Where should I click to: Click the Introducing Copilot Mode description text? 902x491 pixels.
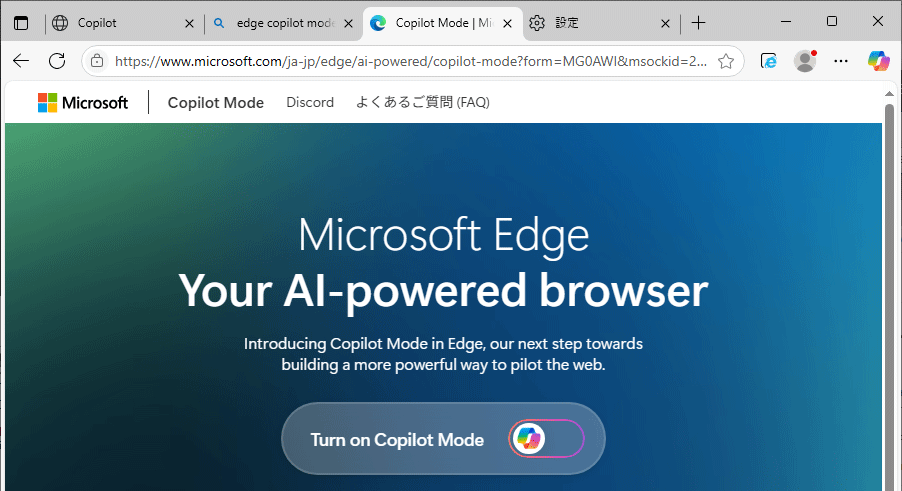coord(444,354)
